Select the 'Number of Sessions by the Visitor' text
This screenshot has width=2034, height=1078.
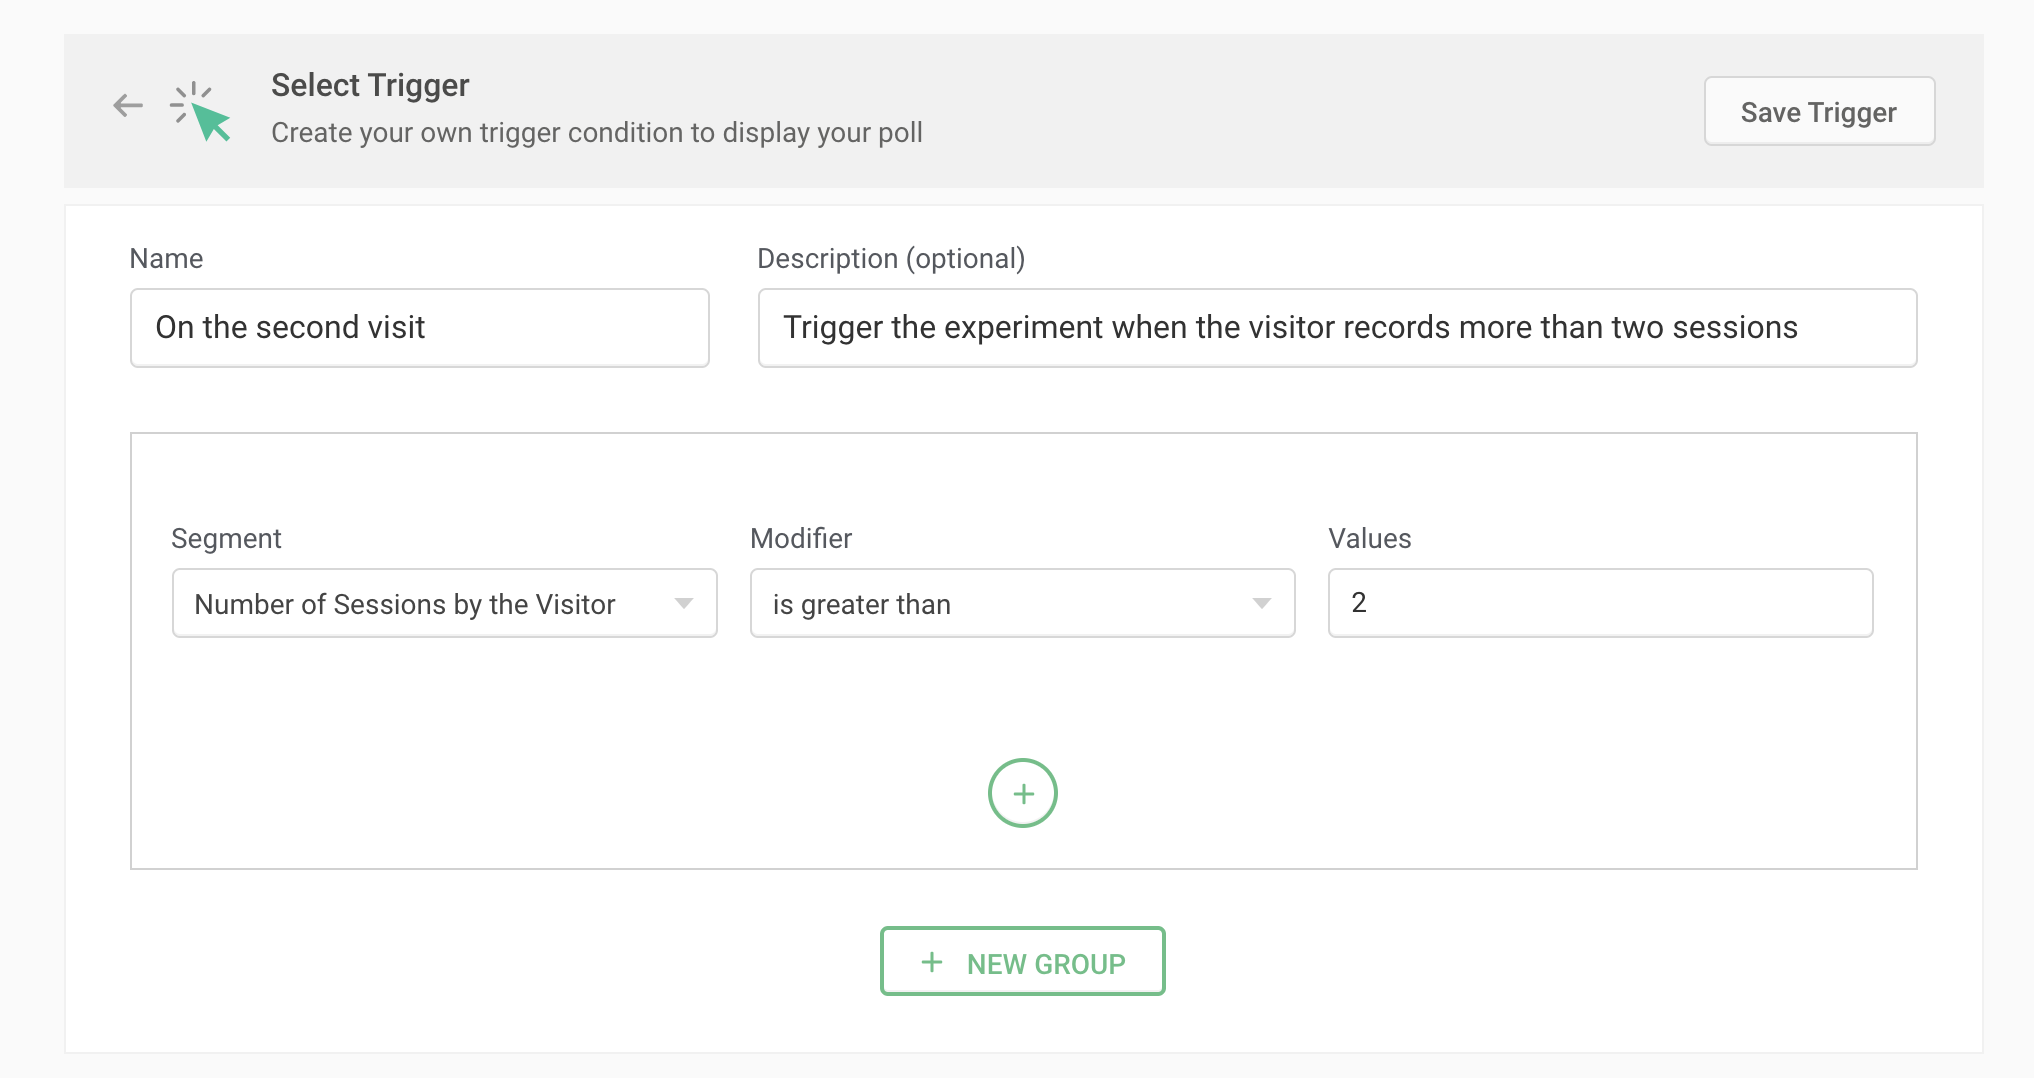(405, 604)
